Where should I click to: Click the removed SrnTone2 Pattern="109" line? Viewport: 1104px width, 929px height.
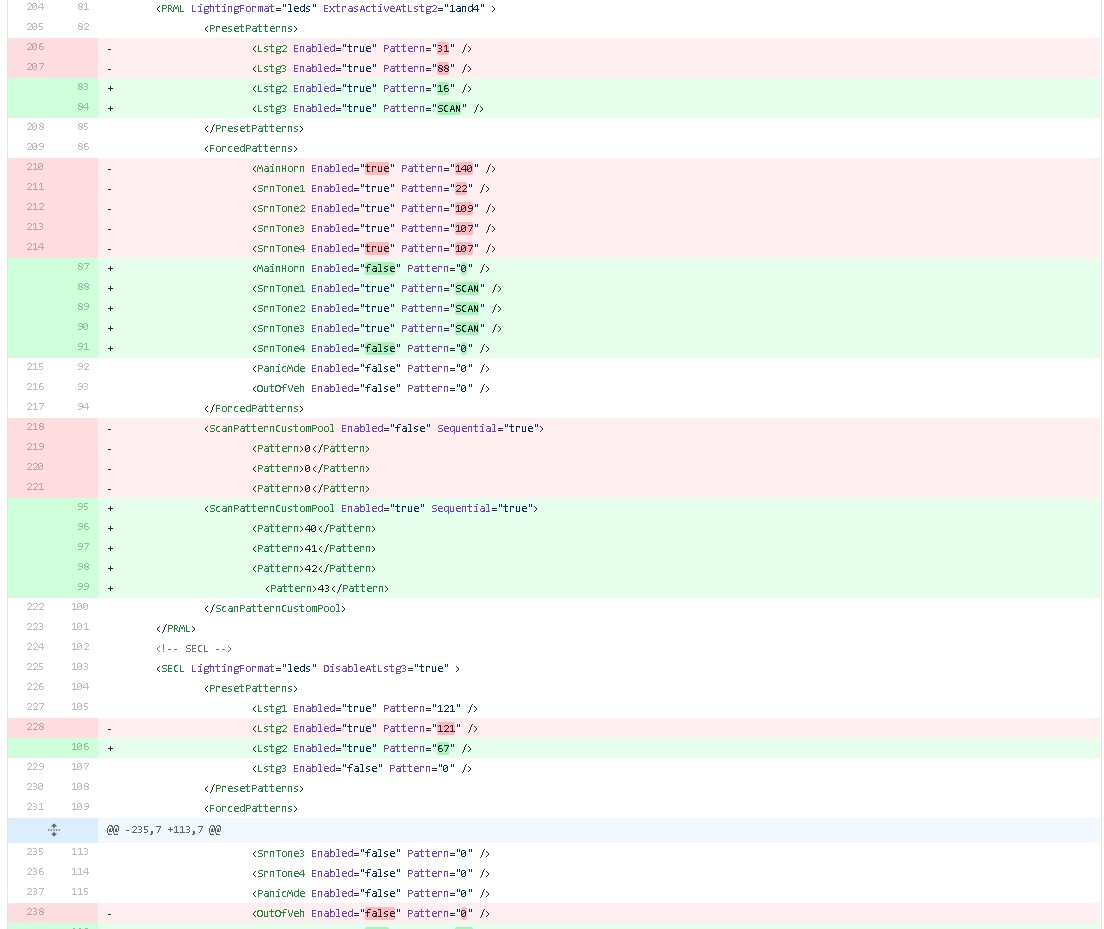point(373,208)
